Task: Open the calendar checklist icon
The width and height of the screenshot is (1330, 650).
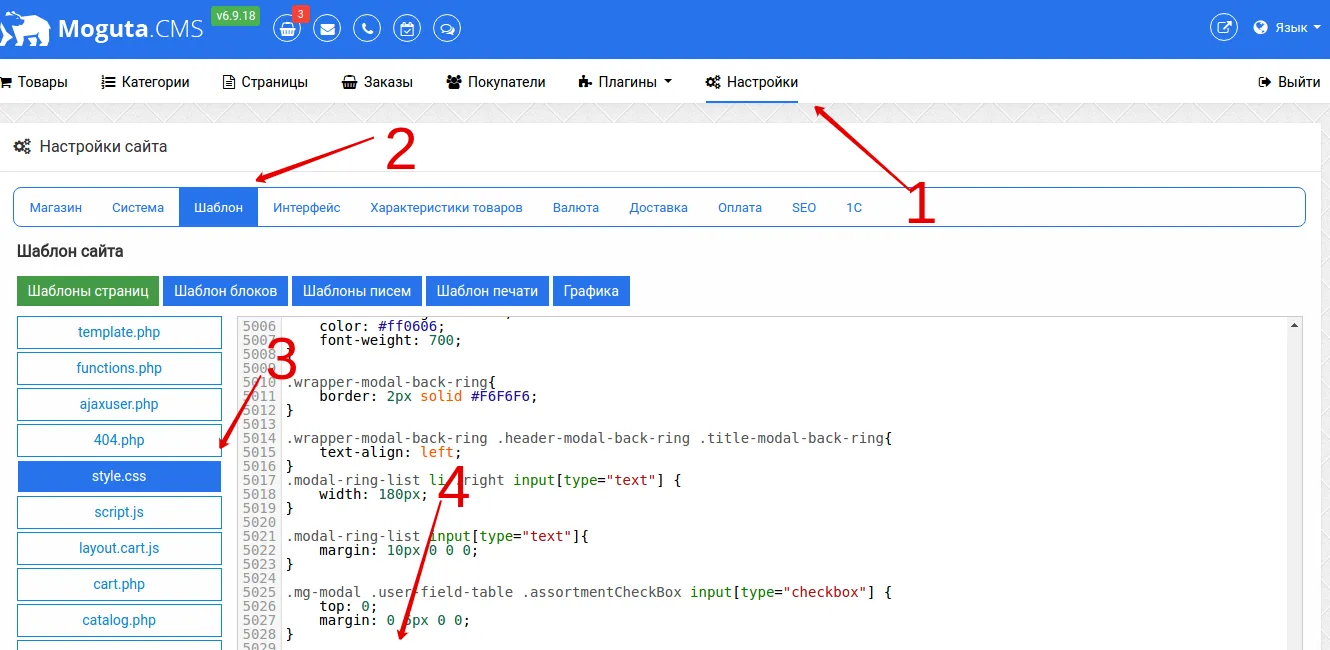Action: [x=407, y=29]
